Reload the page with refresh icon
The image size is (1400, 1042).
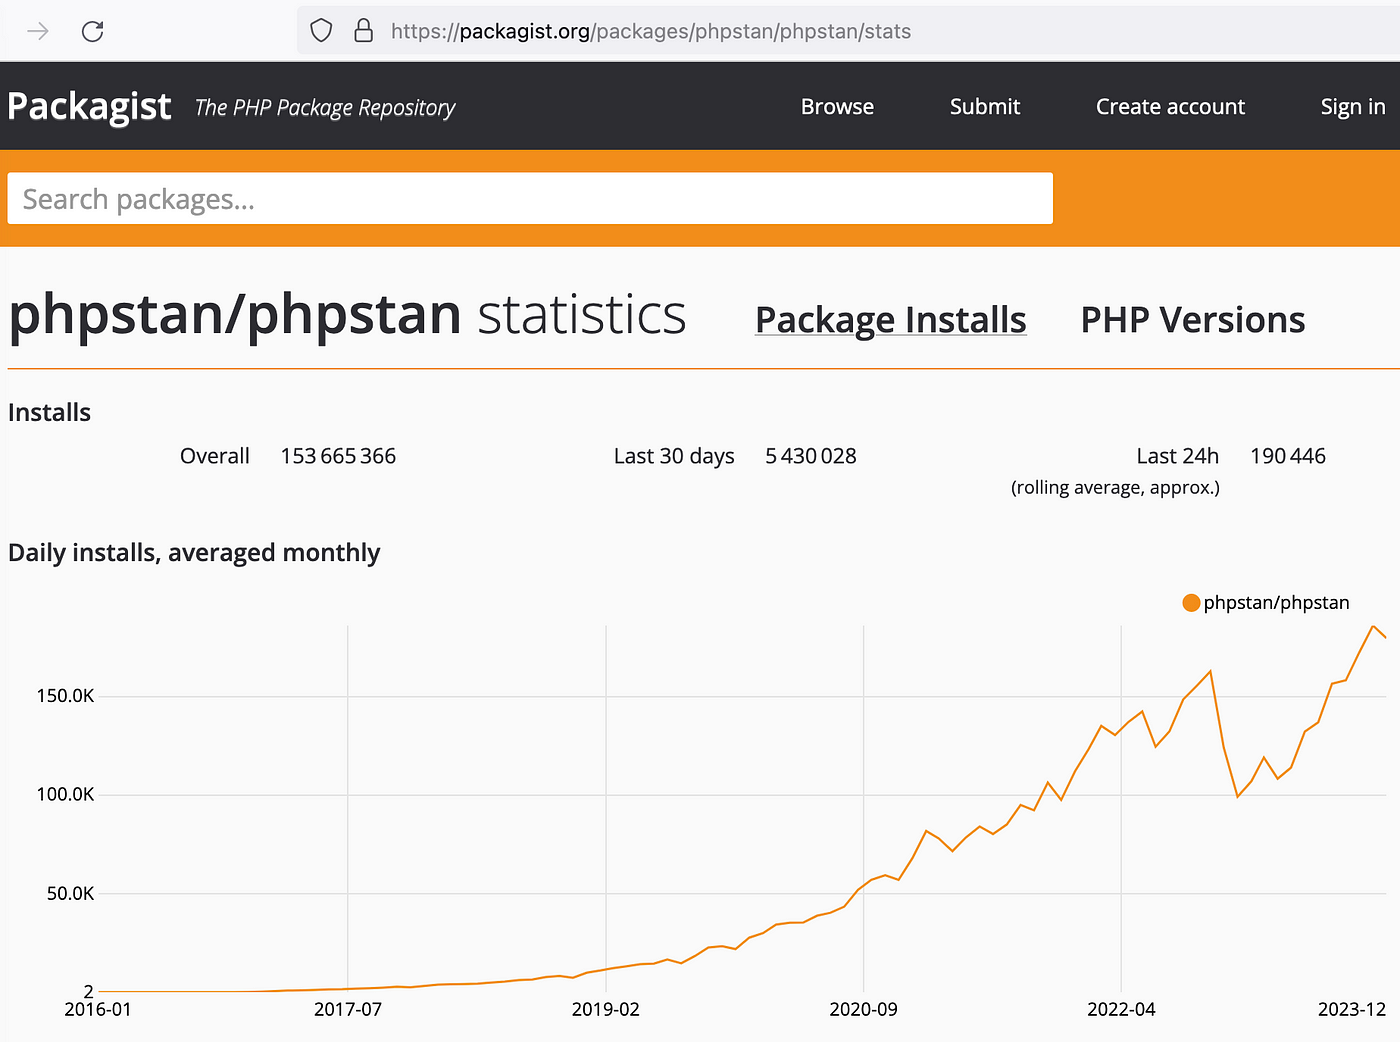coord(93,31)
